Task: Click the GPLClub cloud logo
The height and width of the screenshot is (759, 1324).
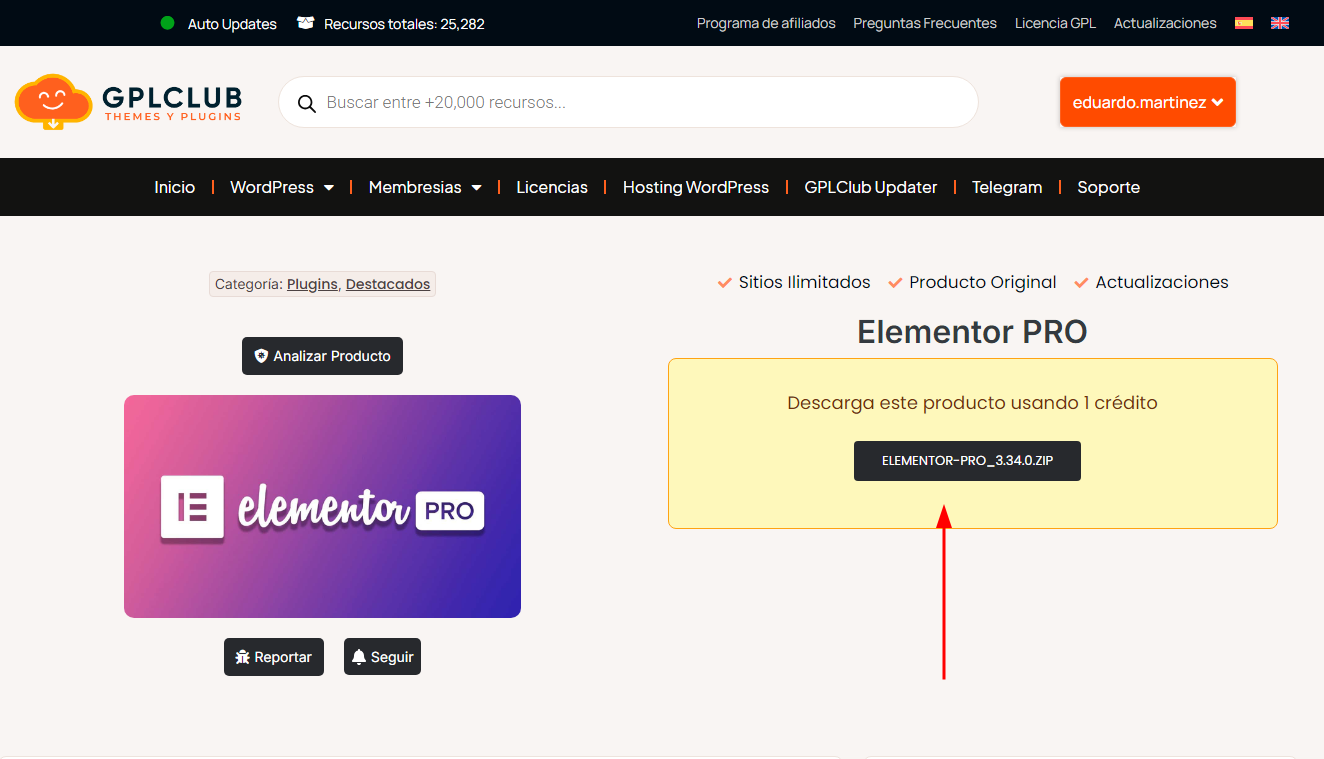Action: [x=129, y=102]
